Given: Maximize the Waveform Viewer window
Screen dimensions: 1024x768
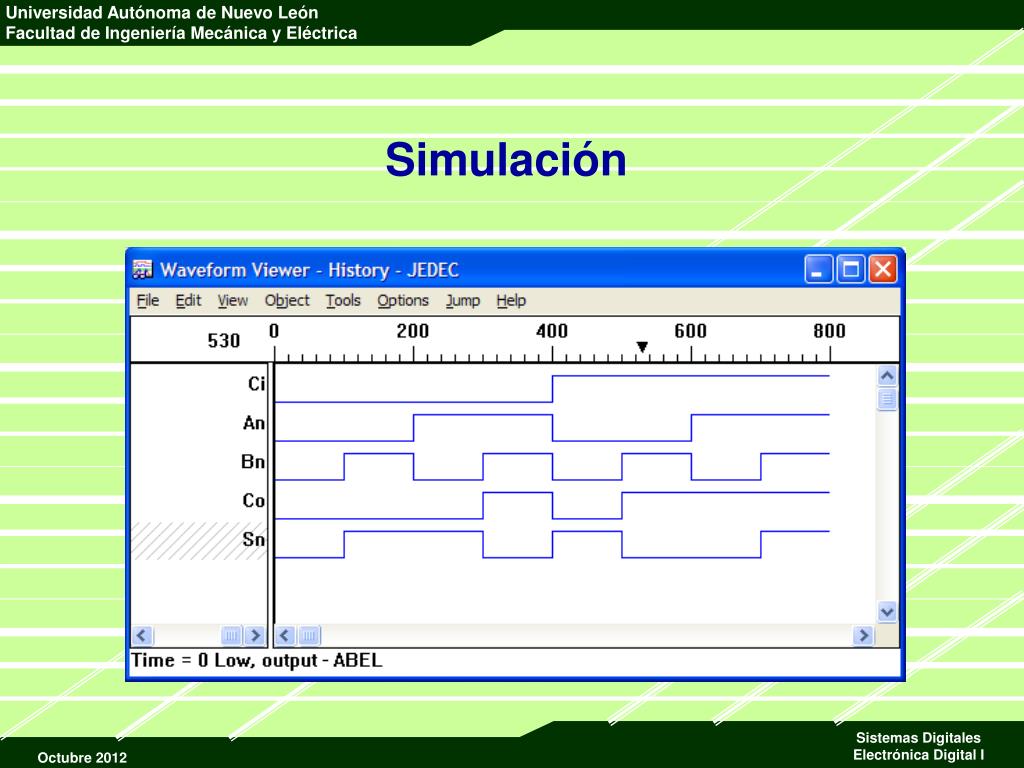Looking at the screenshot, I should 851,269.
